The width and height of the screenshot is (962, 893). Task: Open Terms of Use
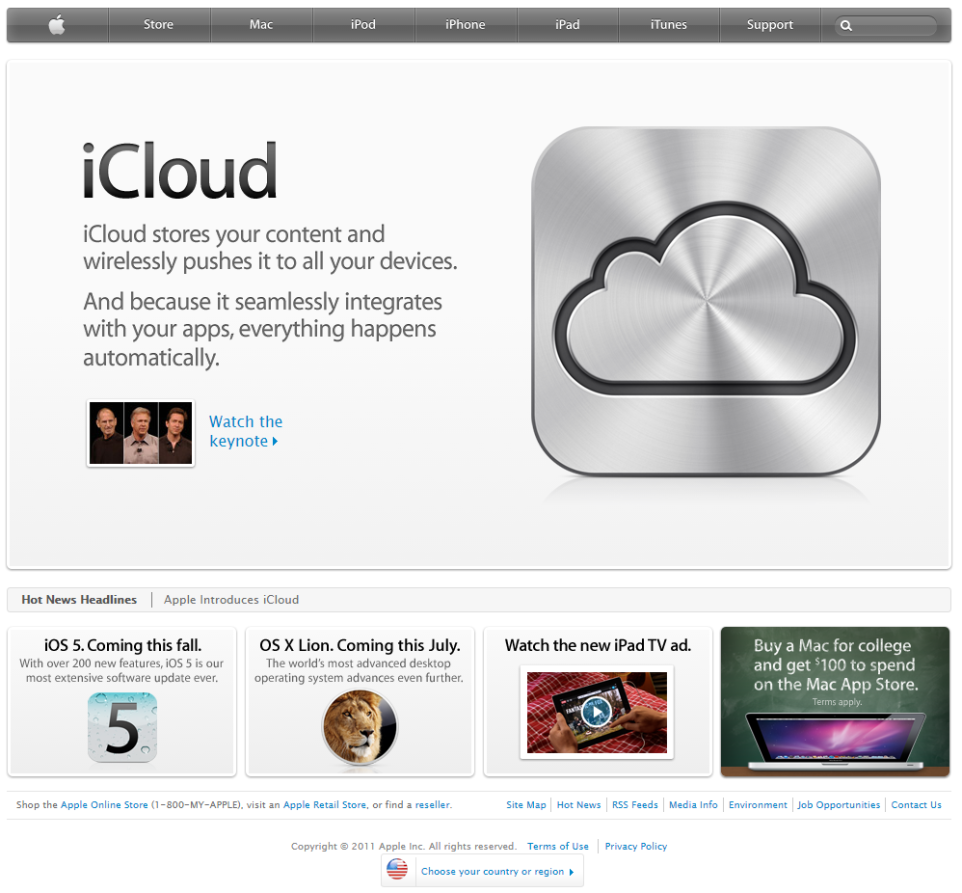click(558, 846)
